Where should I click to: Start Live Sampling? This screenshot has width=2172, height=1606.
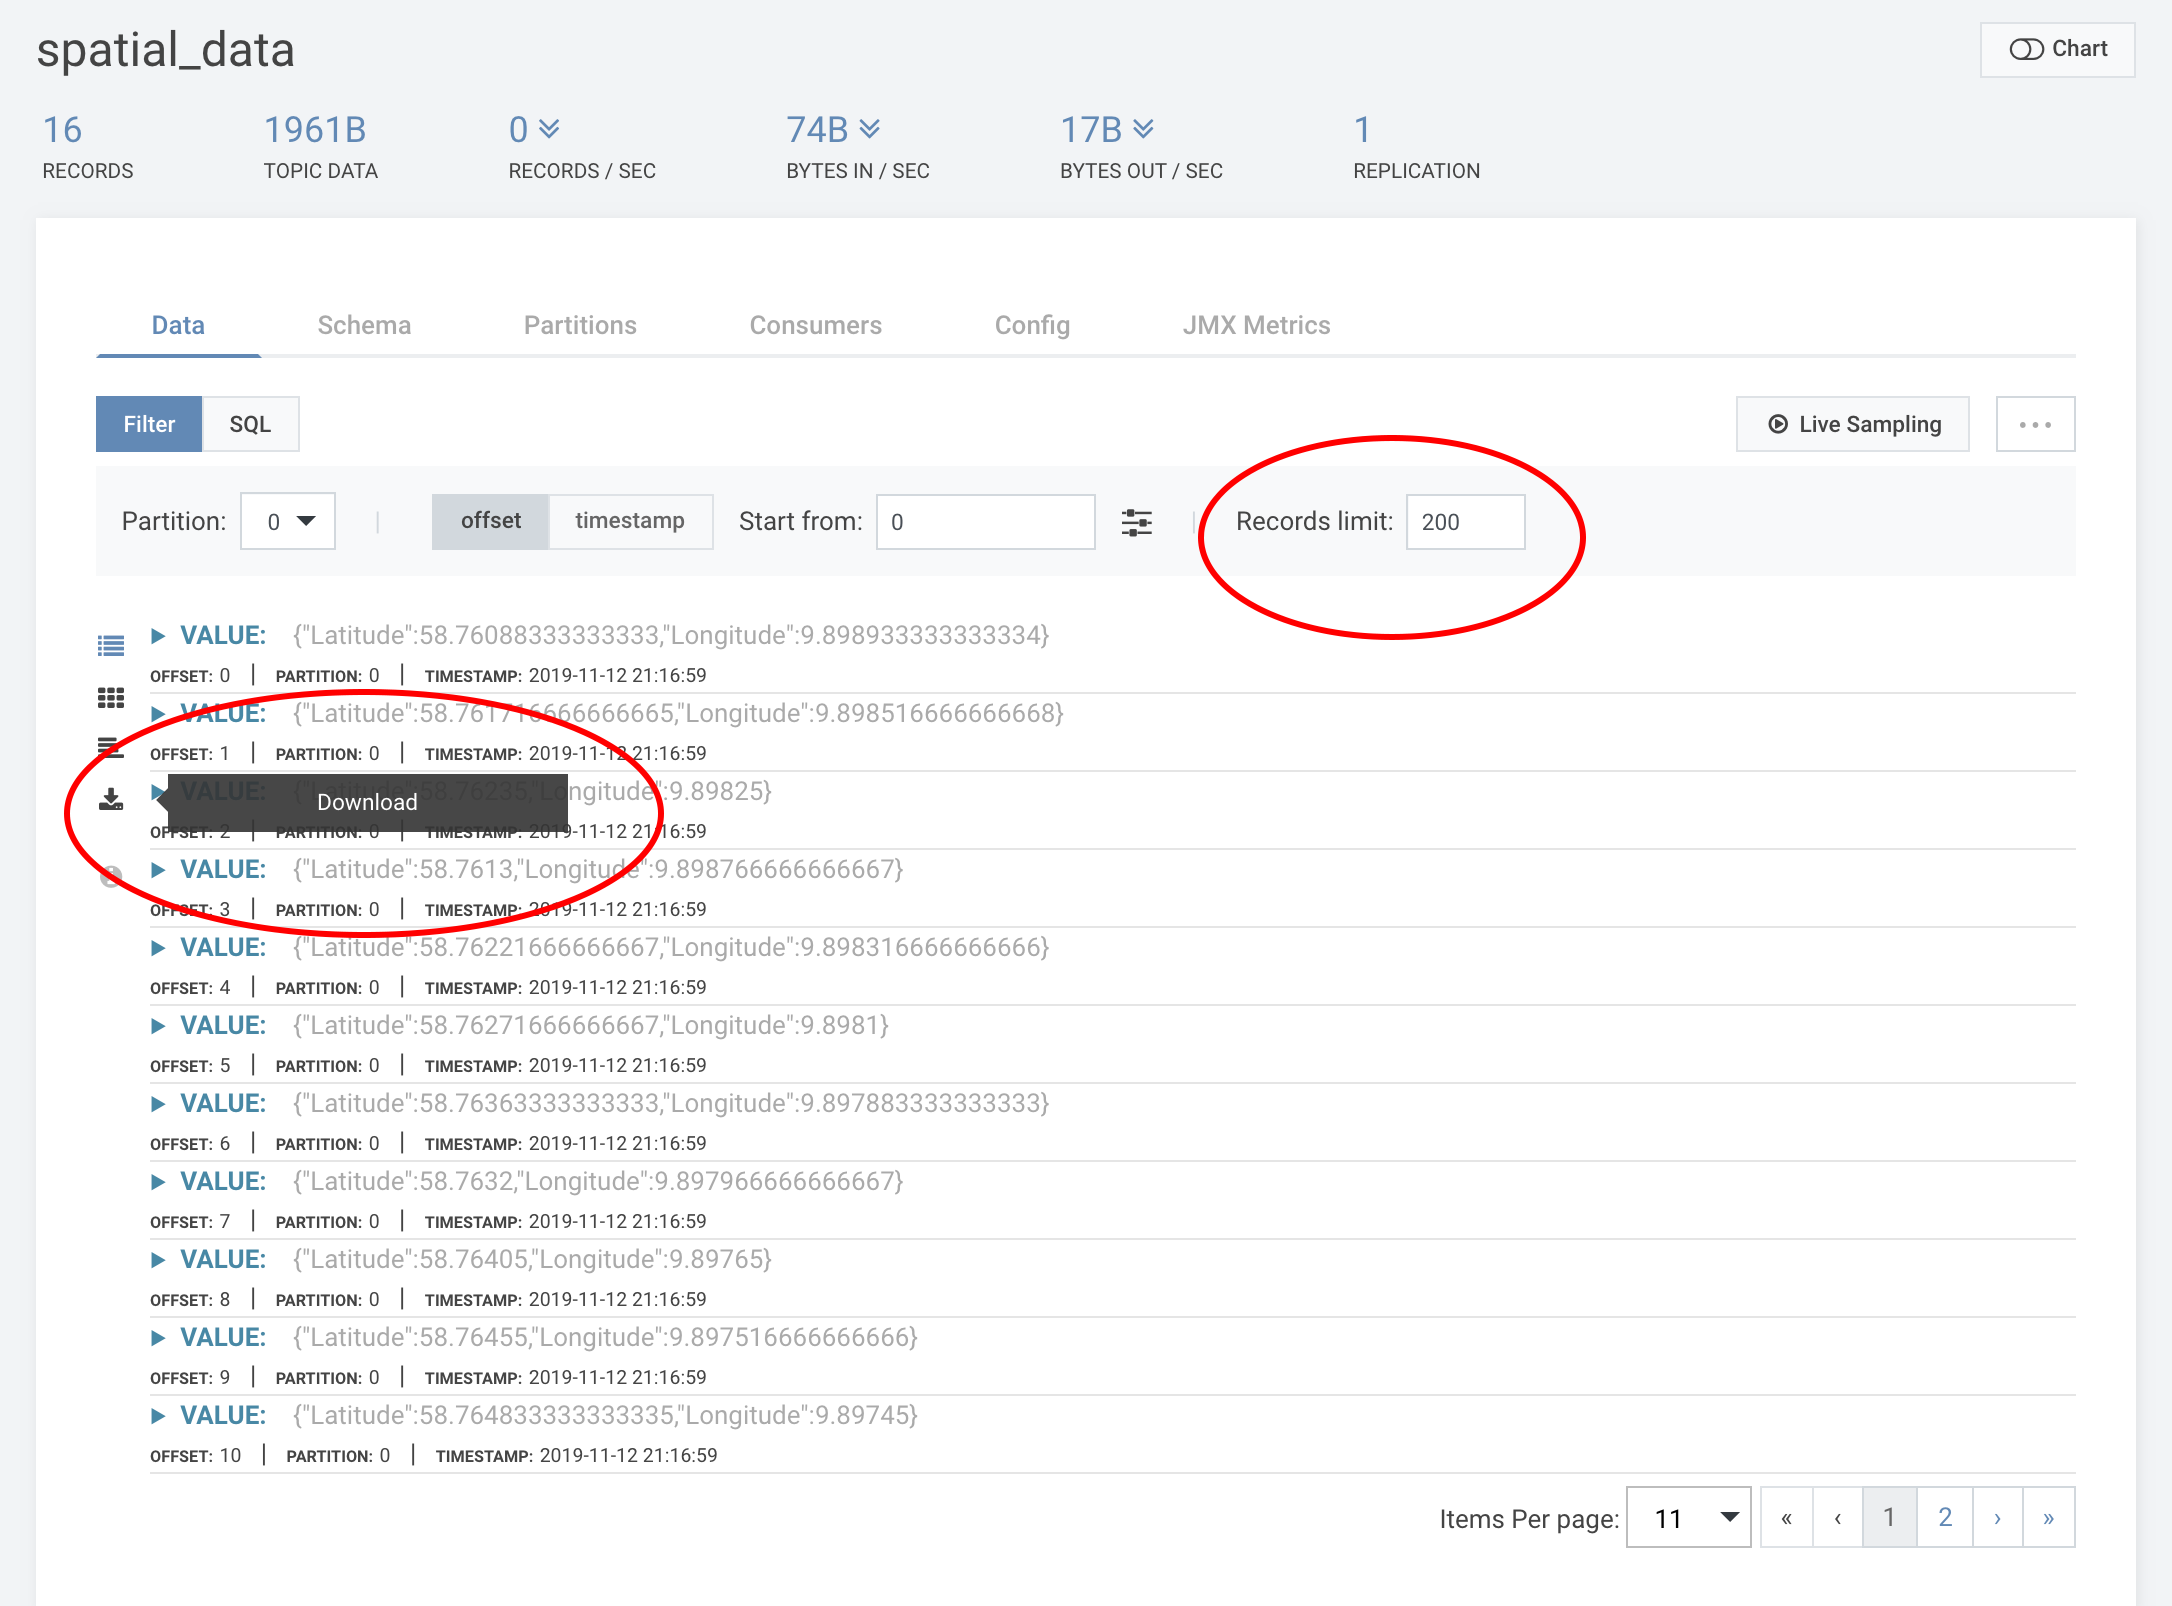[1853, 424]
